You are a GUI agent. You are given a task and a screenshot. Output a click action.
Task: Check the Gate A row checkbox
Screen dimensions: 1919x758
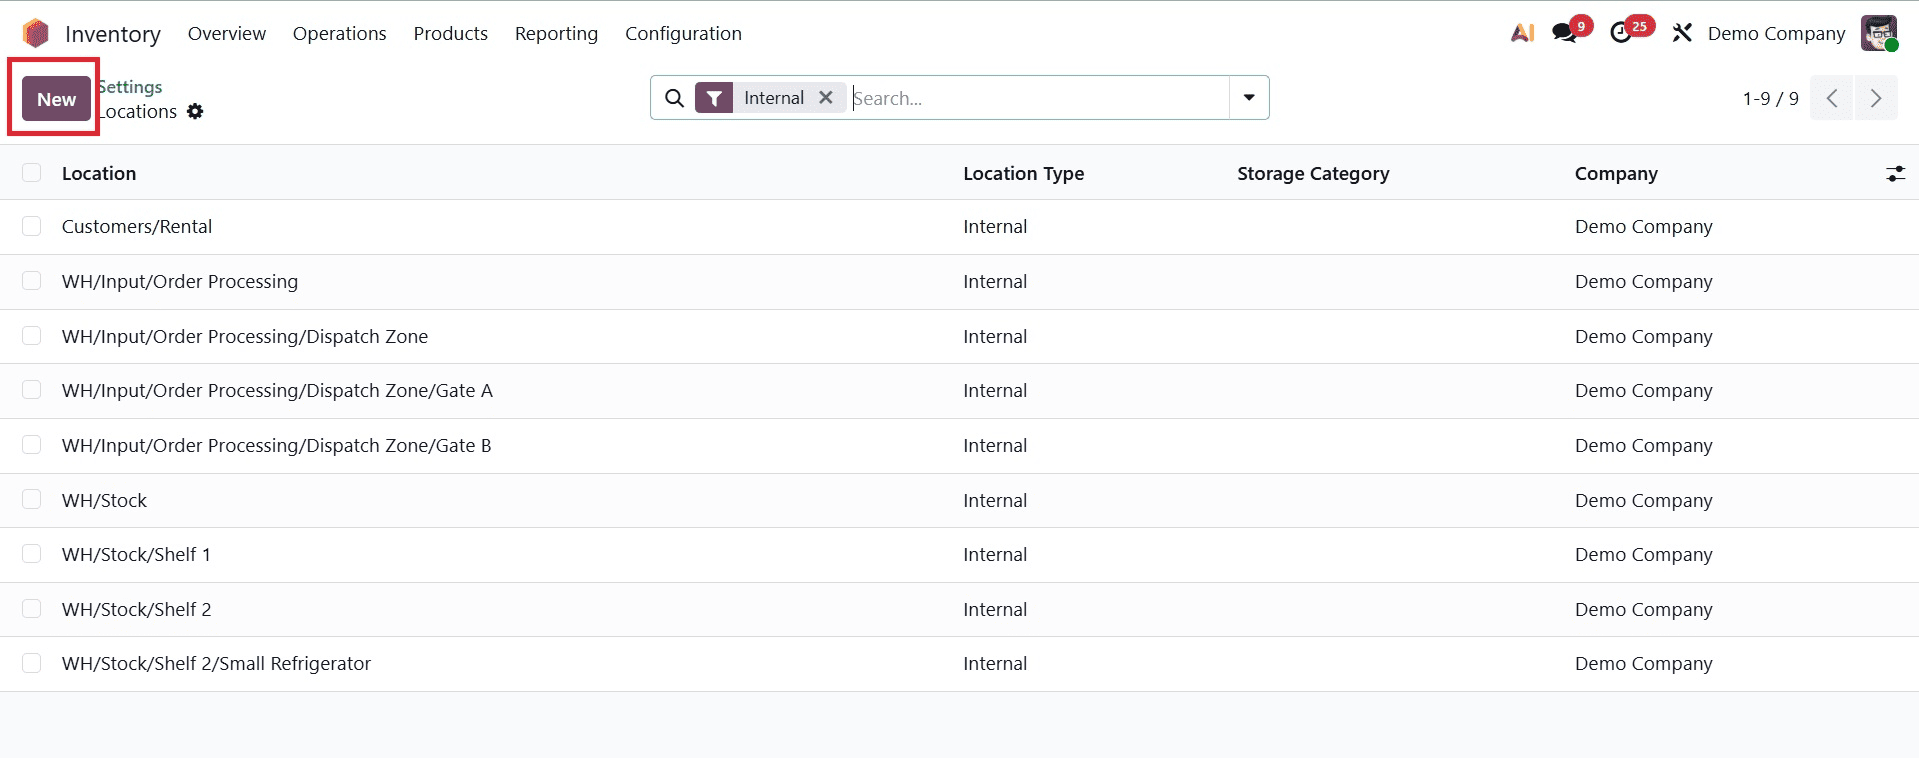click(x=32, y=390)
